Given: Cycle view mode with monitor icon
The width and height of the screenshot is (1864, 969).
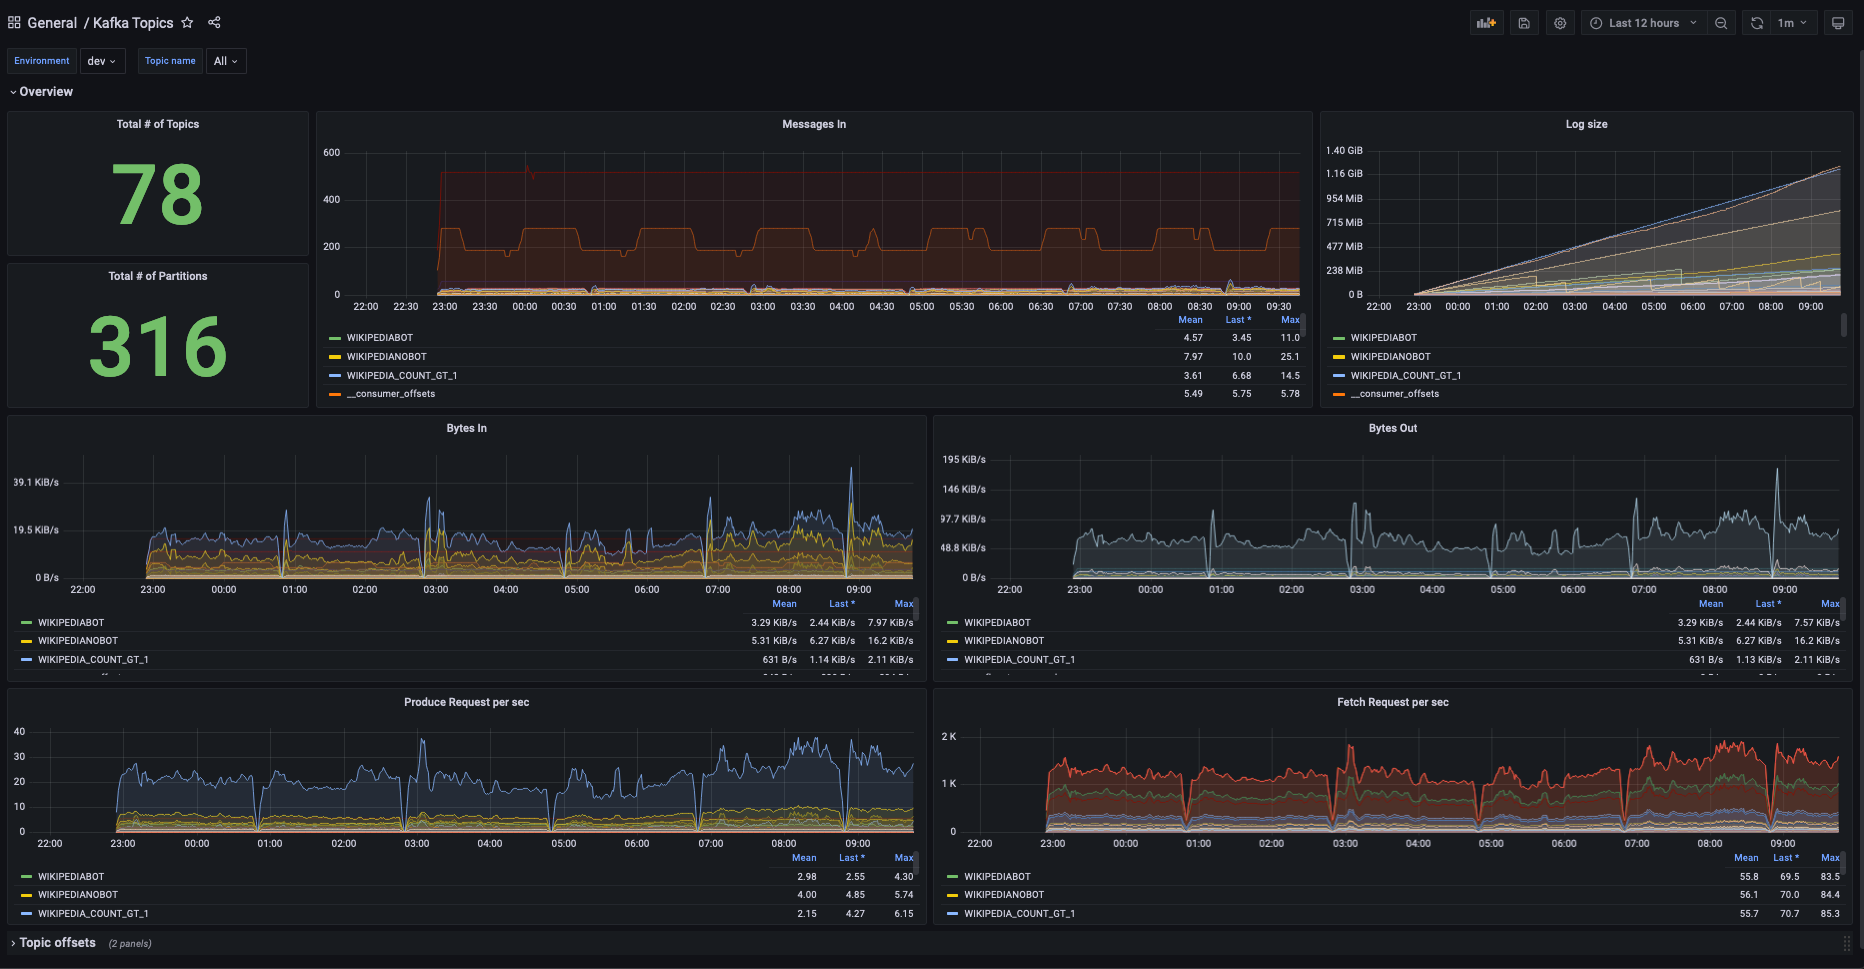Looking at the screenshot, I should pos(1838,23).
